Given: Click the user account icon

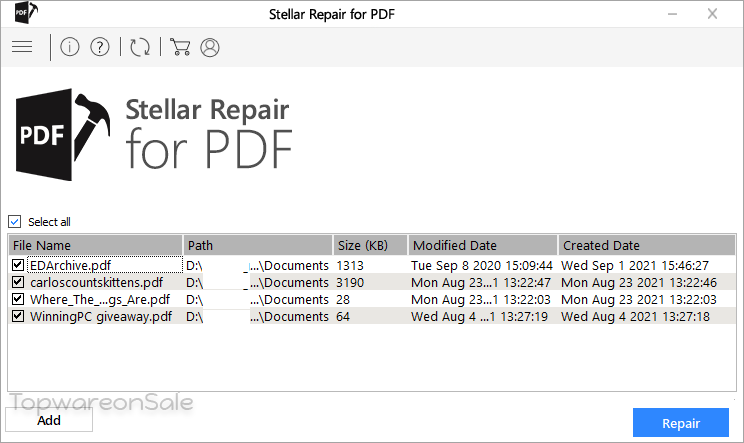Looking at the screenshot, I should 210,47.
